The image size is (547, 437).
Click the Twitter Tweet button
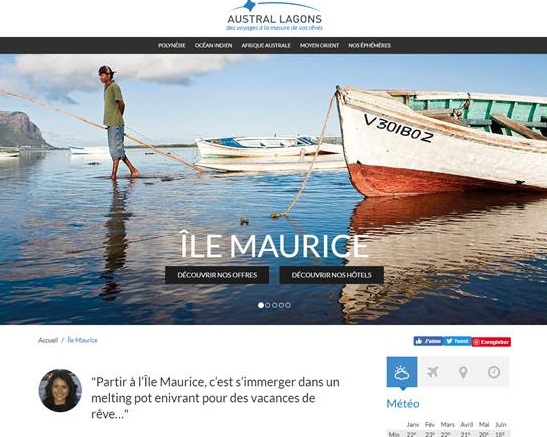(457, 341)
